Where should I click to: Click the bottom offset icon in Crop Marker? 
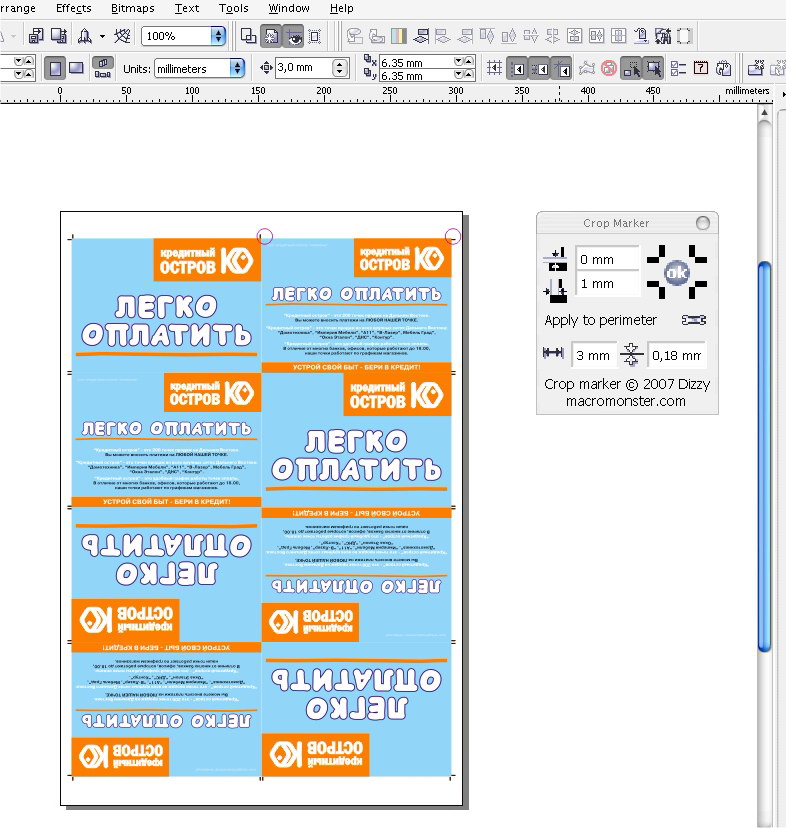[x=555, y=291]
